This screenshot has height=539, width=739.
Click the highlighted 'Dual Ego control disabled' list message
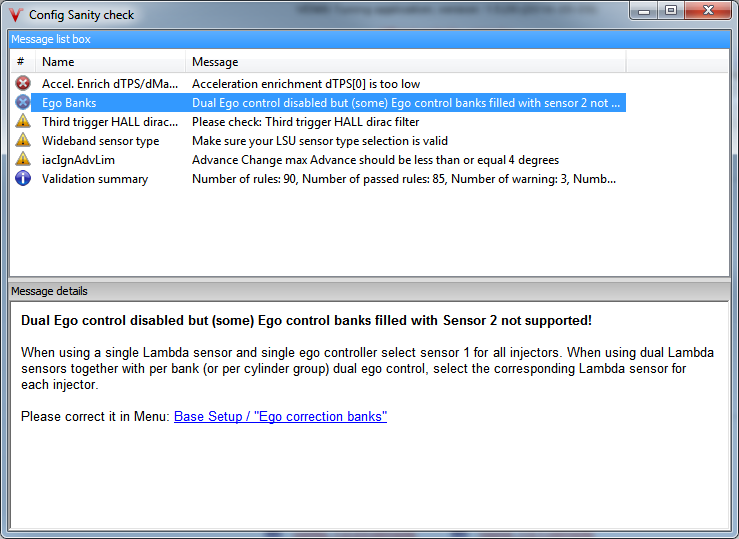[x=406, y=103]
